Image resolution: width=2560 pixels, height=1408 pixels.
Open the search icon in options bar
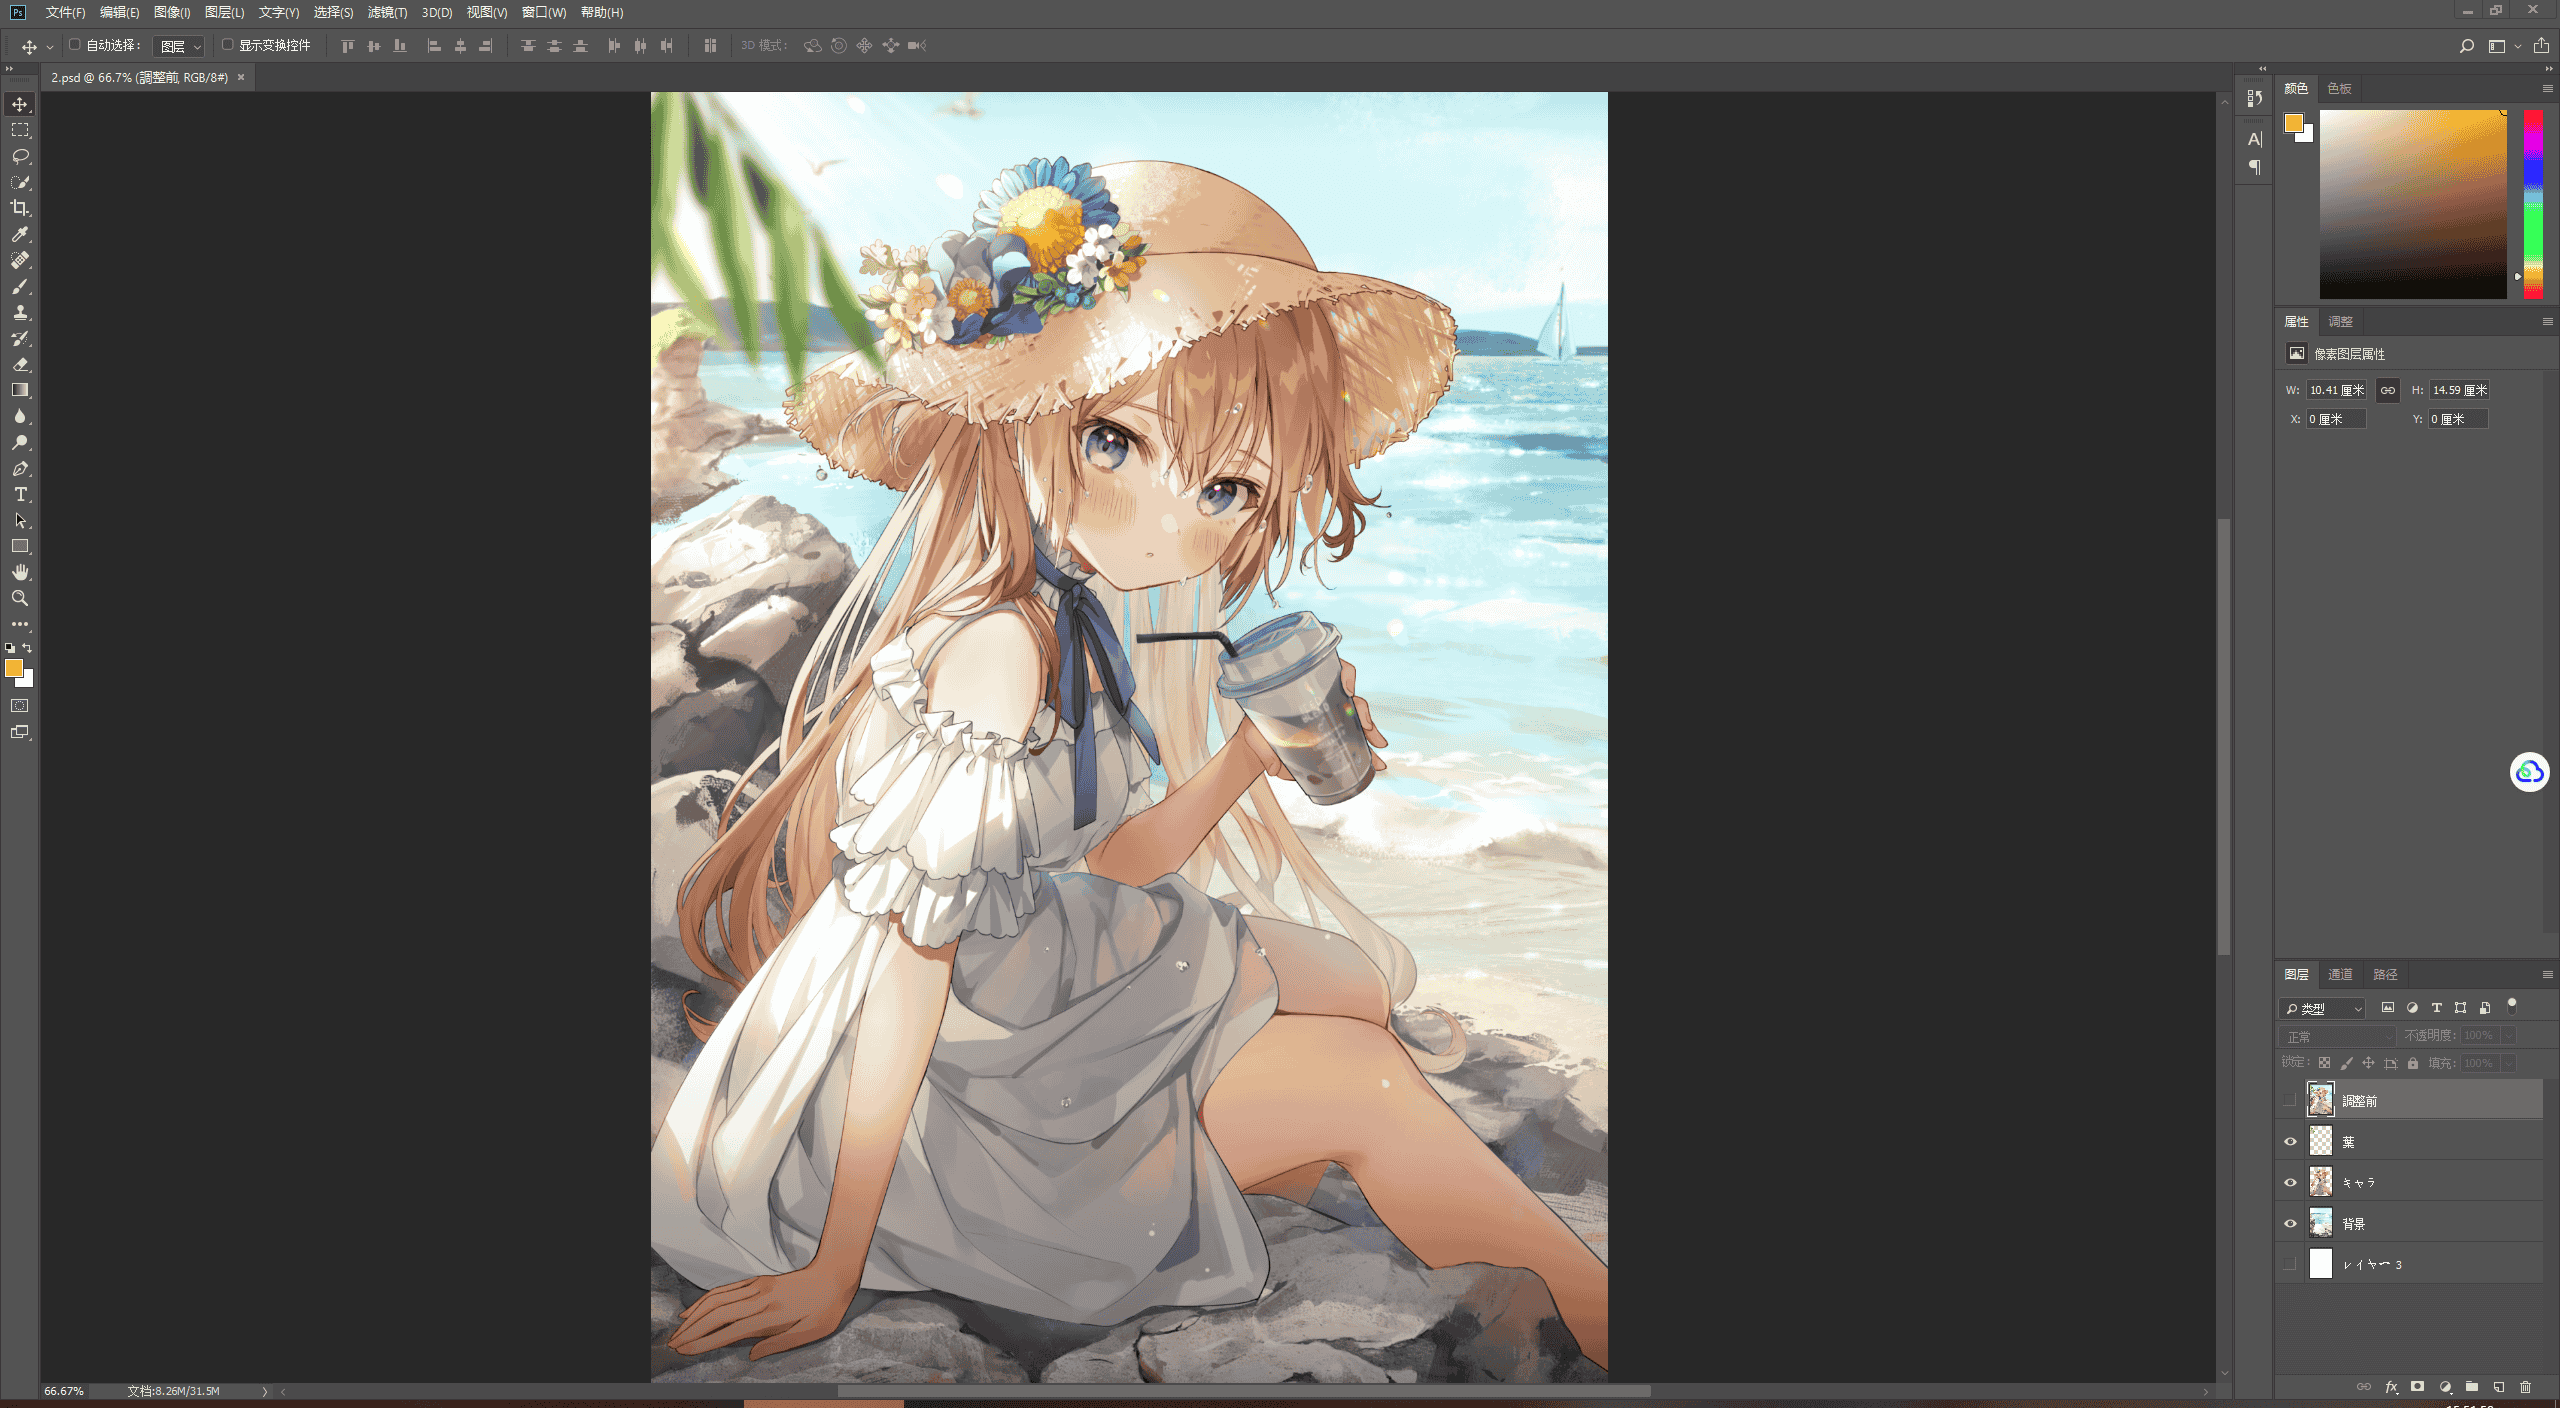tap(2467, 46)
